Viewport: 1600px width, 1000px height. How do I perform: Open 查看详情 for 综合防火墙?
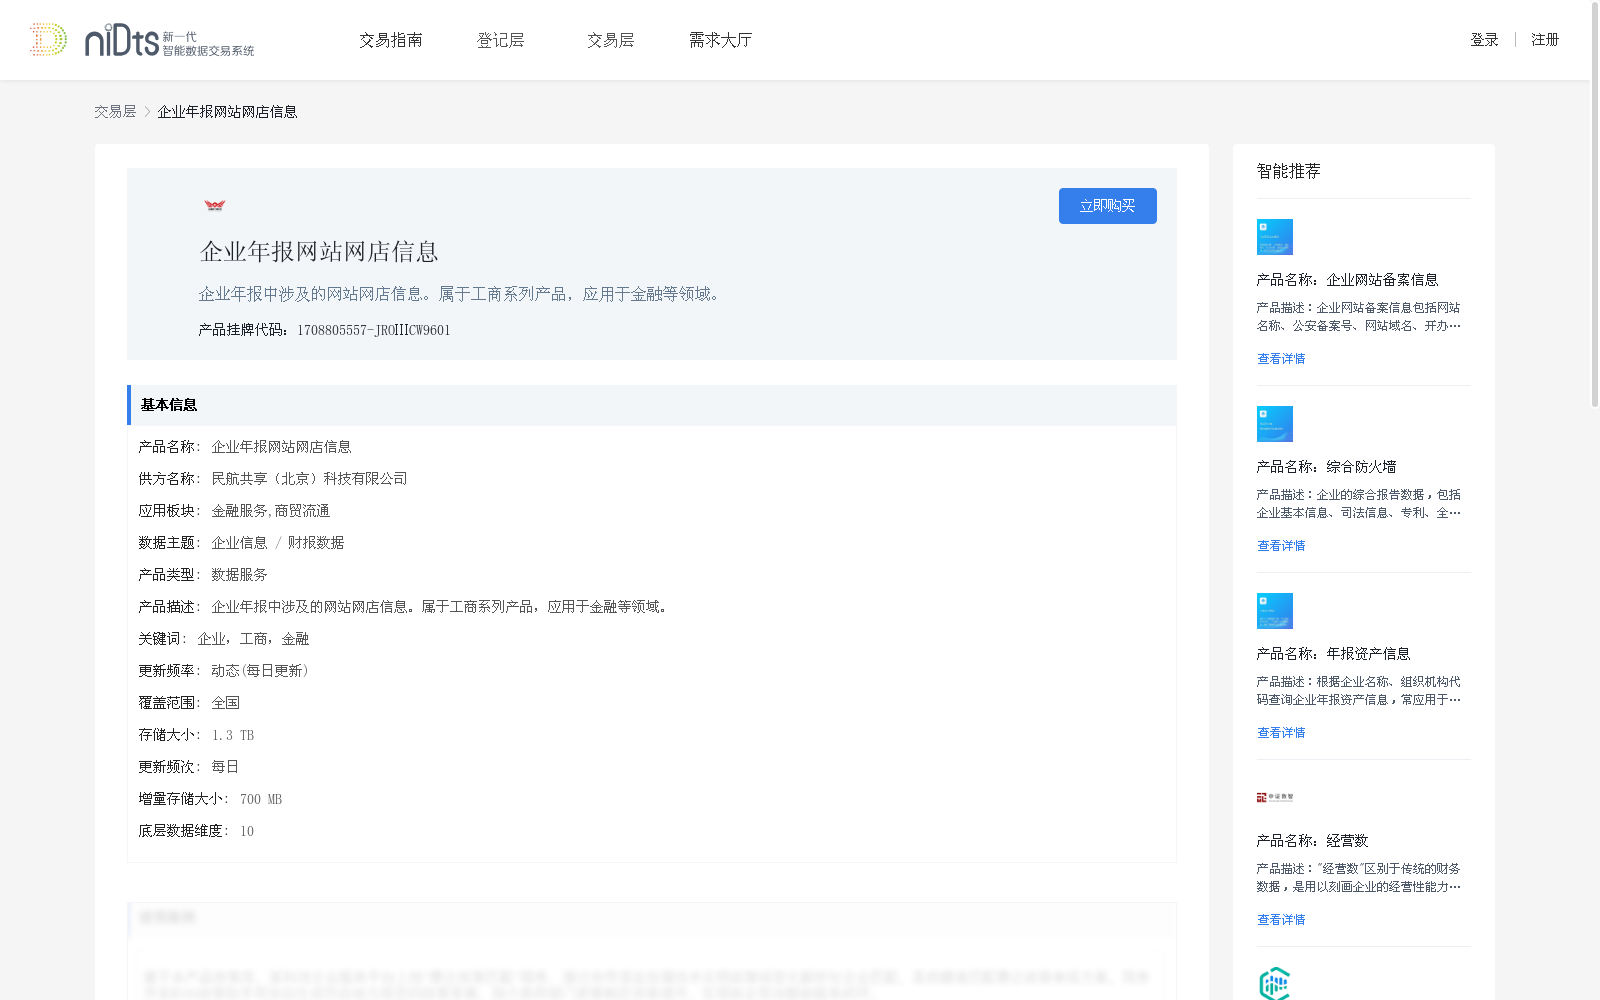[1281, 546]
